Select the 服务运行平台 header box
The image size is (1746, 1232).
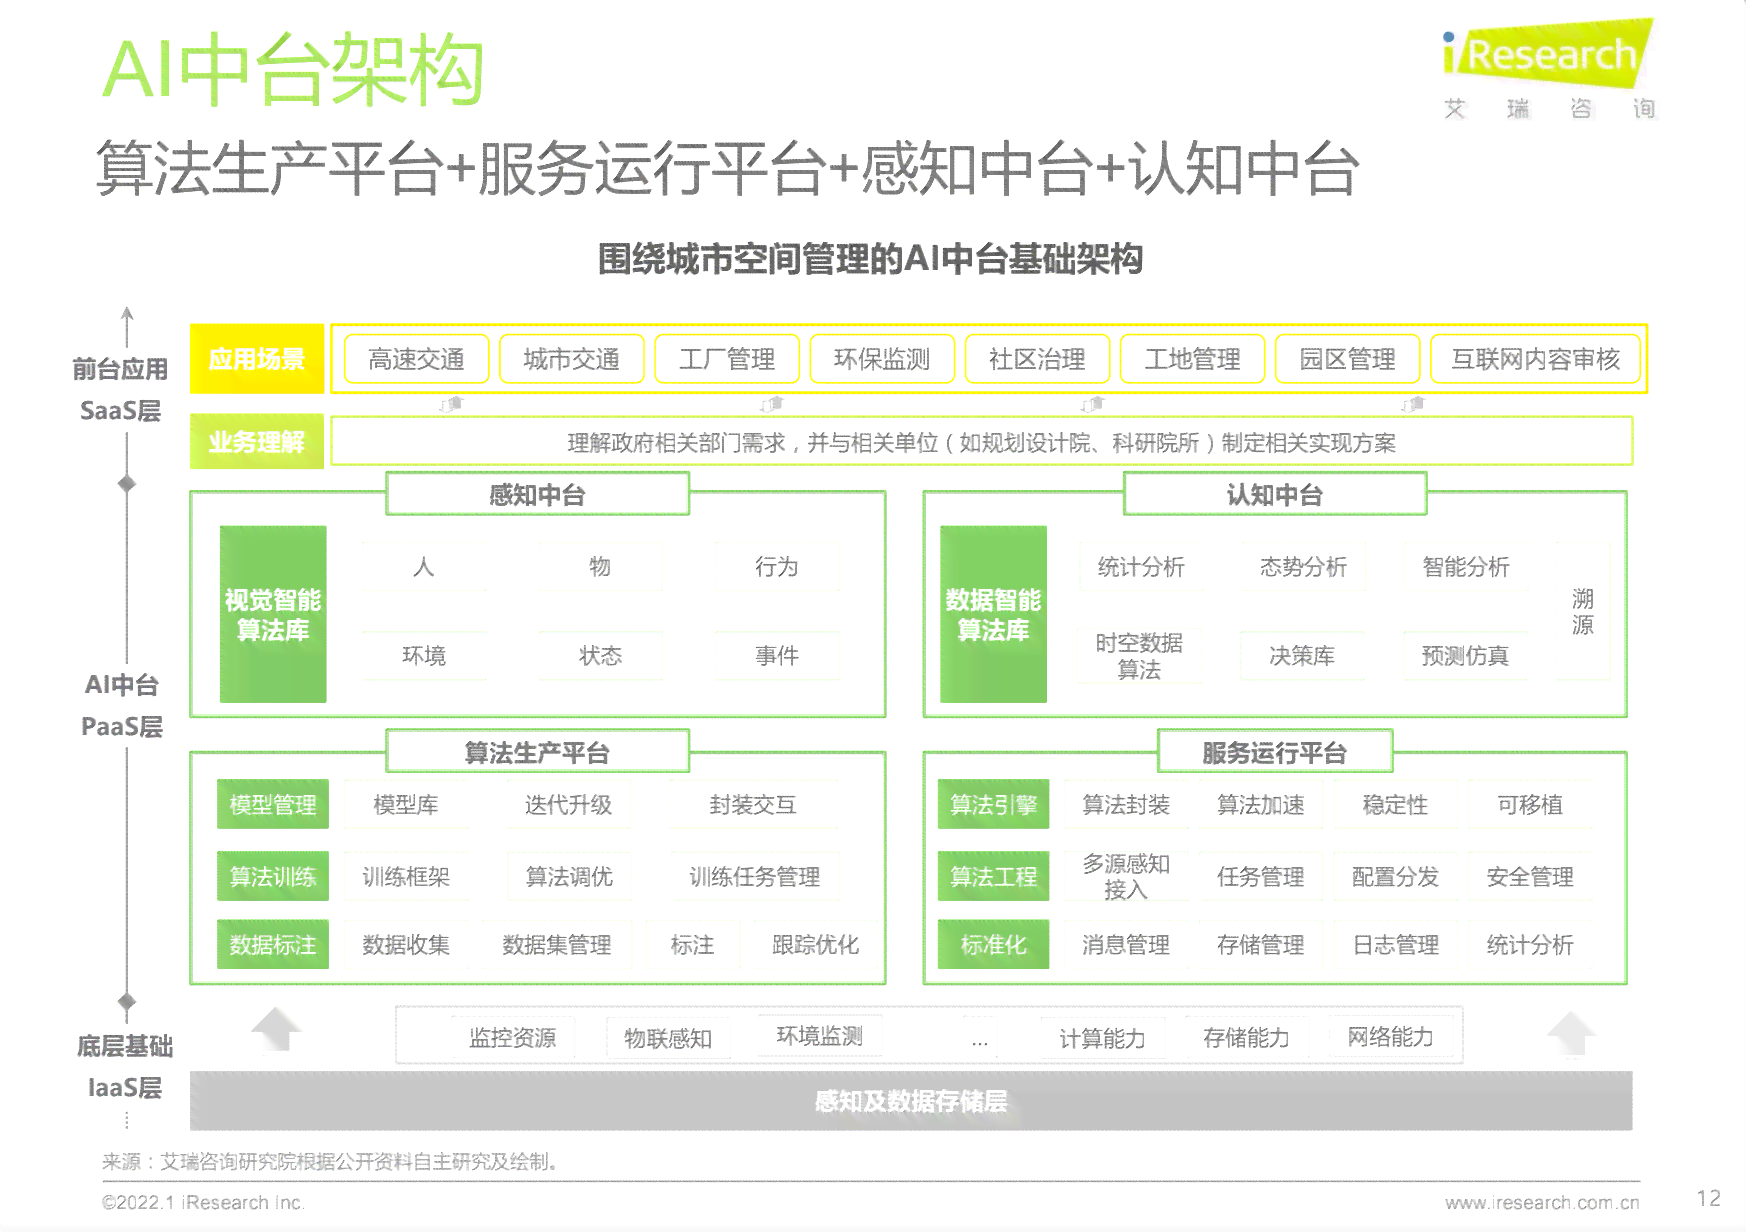(1275, 752)
